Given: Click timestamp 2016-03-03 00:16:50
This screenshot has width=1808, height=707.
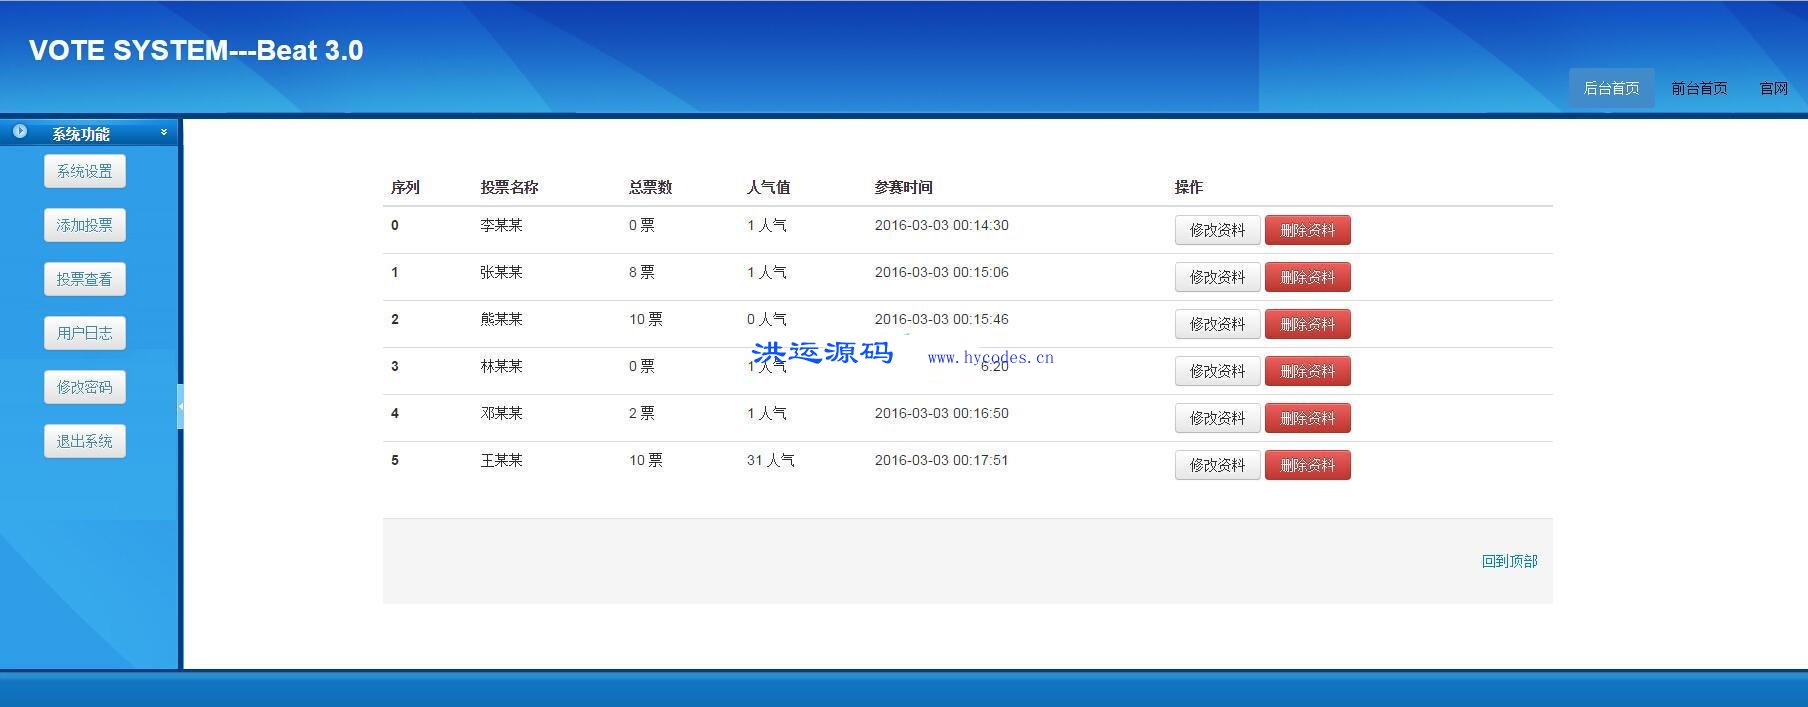Looking at the screenshot, I should pos(942,413).
